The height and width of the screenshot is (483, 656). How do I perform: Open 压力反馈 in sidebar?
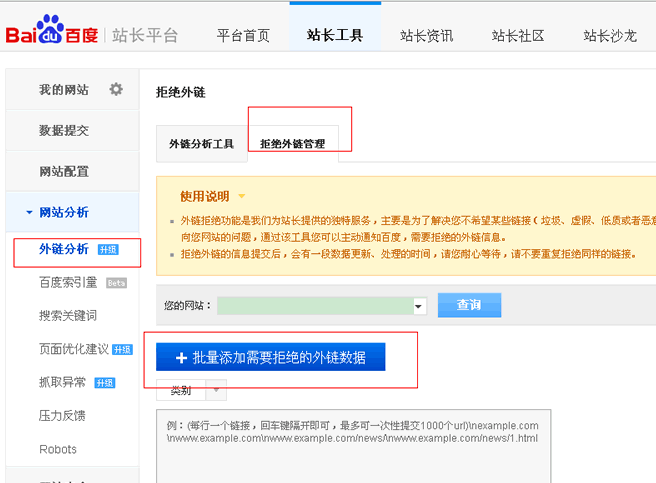pos(62,416)
